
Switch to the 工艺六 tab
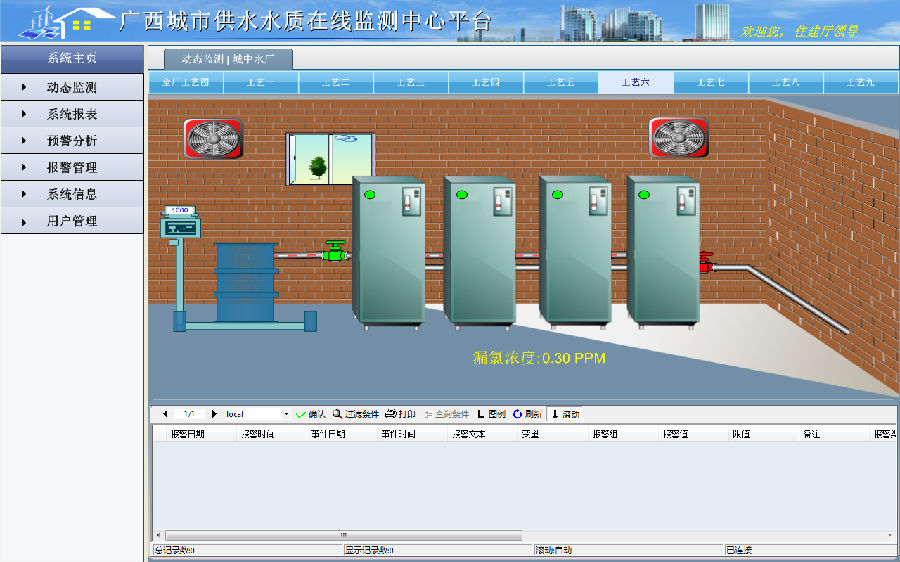coord(635,82)
